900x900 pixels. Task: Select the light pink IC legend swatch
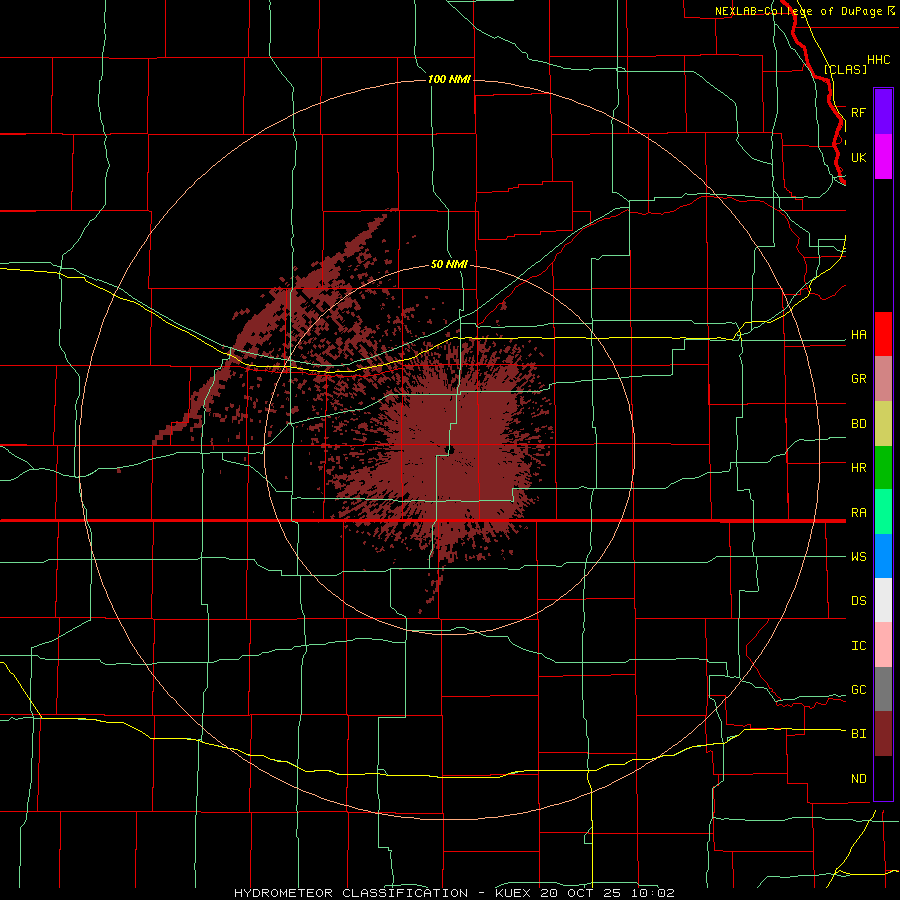883,645
